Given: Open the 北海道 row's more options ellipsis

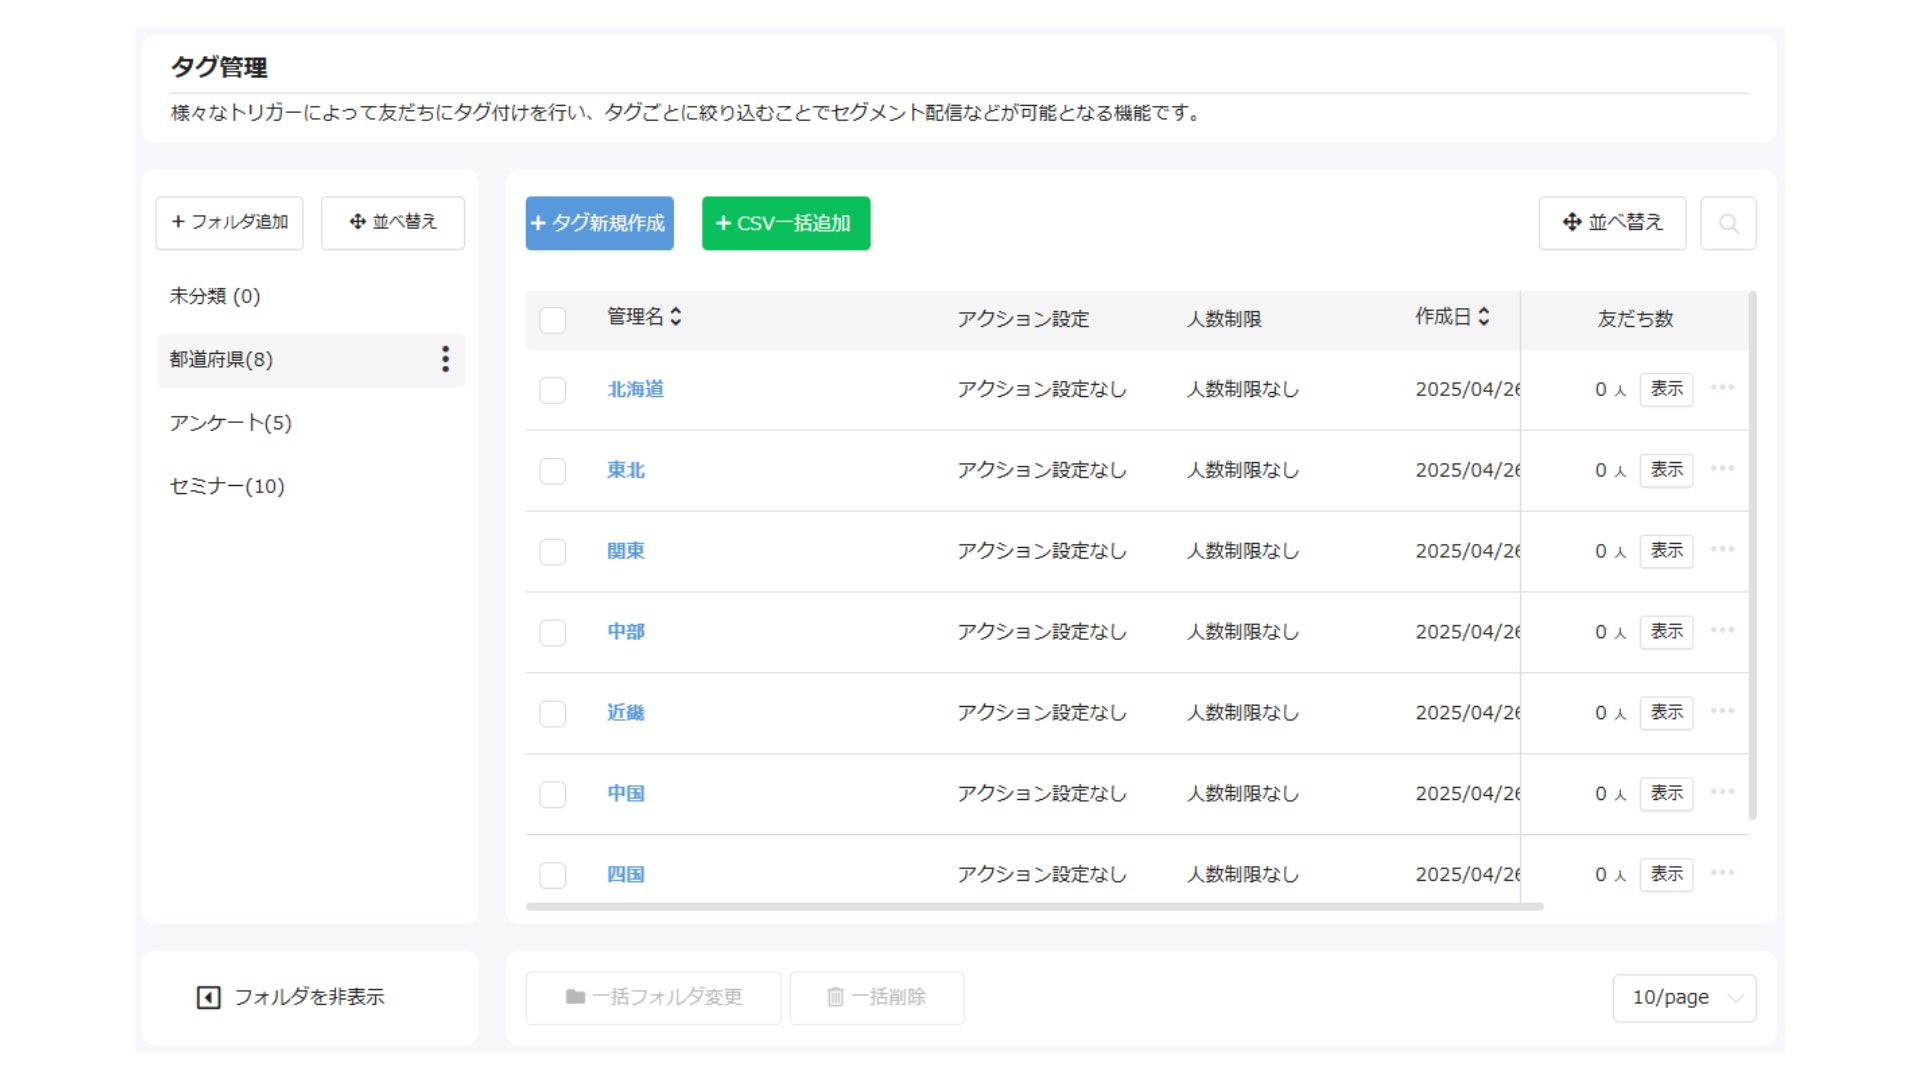Looking at the screenshot, I should pos(1722,388).
